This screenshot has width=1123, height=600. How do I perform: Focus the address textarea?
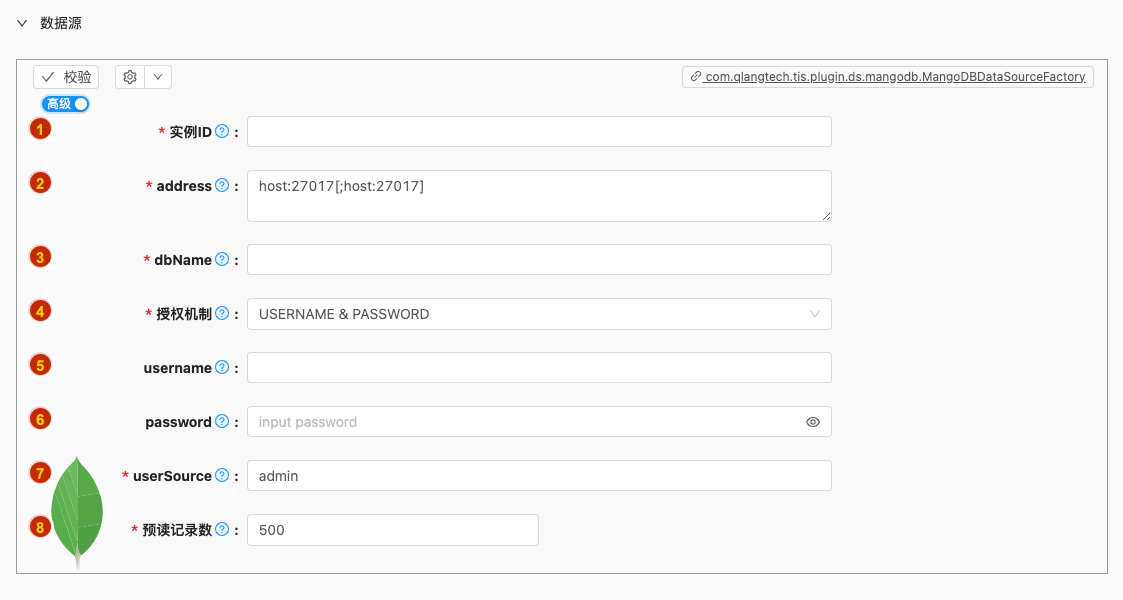tap(539, 195)
